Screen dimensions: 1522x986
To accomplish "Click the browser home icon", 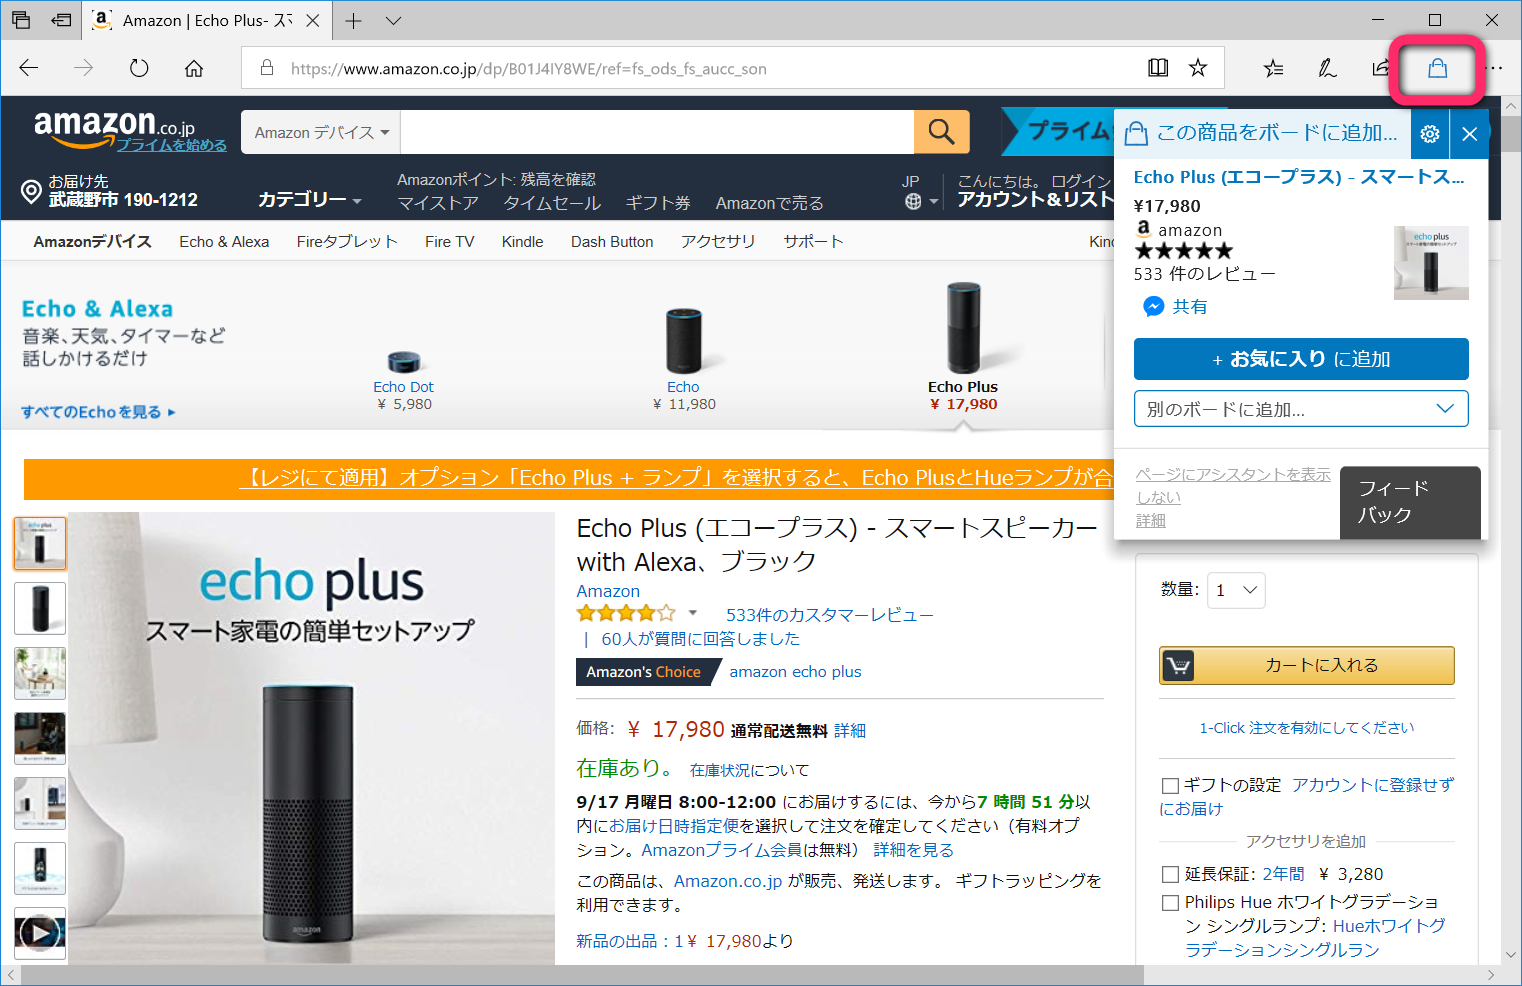I will coord(193,67).
